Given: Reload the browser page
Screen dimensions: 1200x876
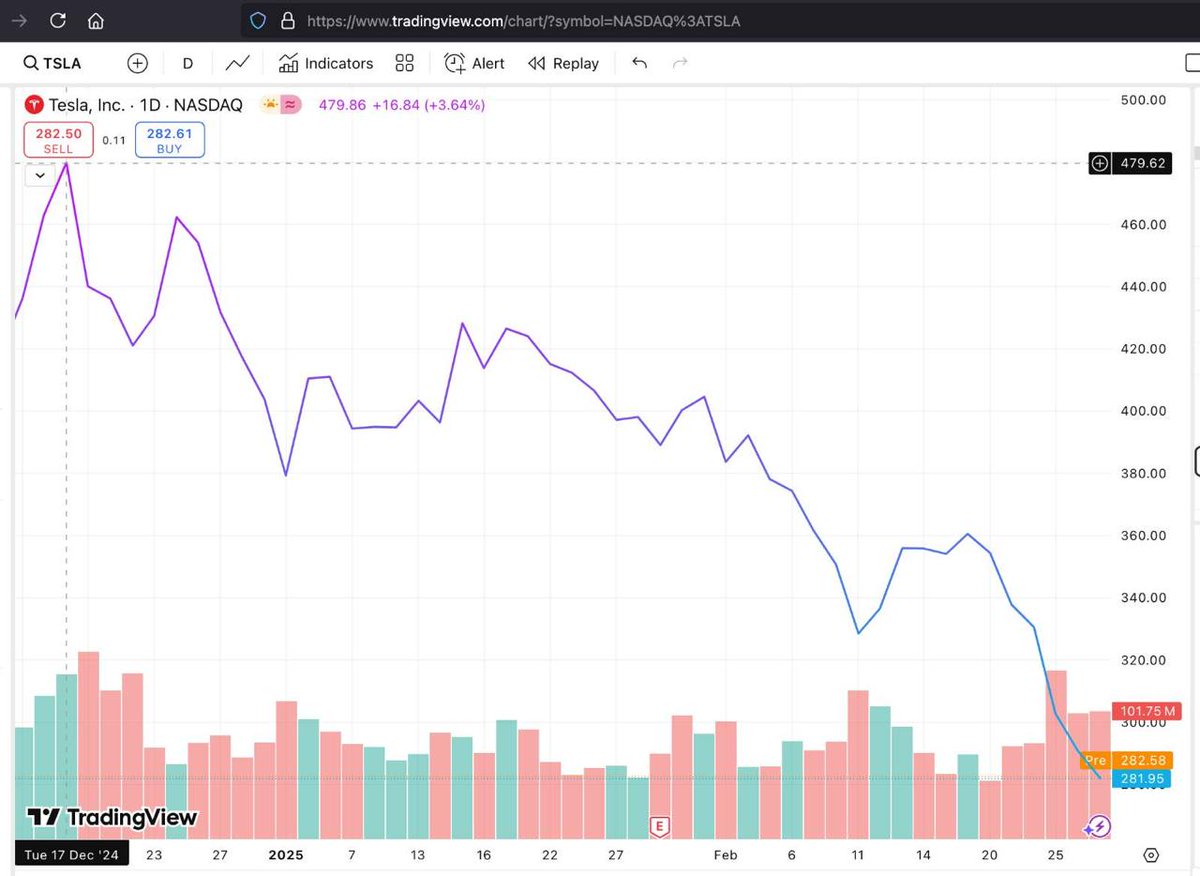Looking at the screenshot, I should pyautogui.click(x=58, y=20).
